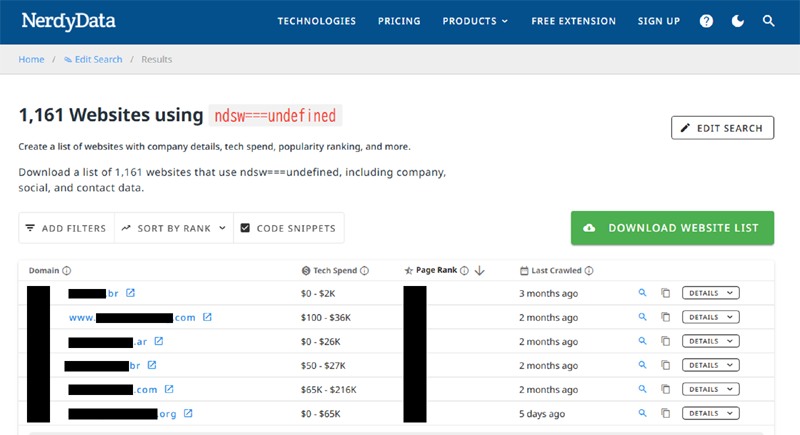Open the Add Filters option
The image size is (800, 435).
[66, 228]
